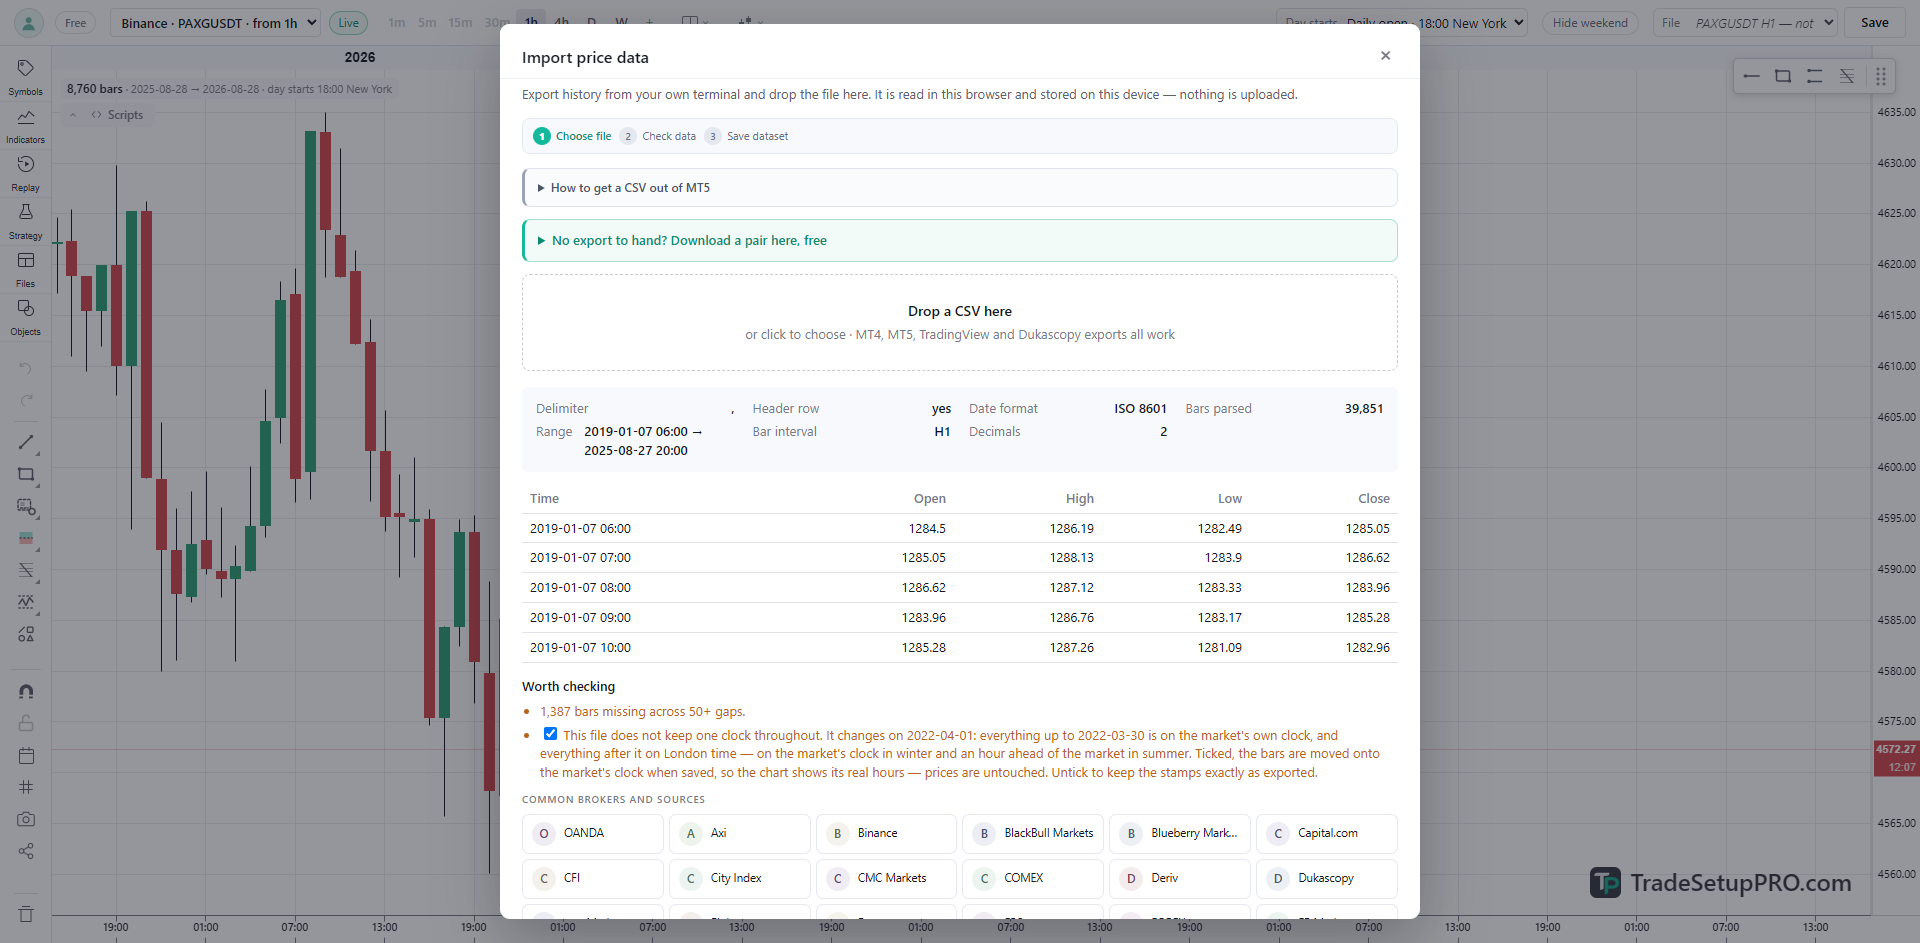This screenshot has height=943, width=1920.
Task: Select the pattern zigzag tool
Action: click(26, 602)
